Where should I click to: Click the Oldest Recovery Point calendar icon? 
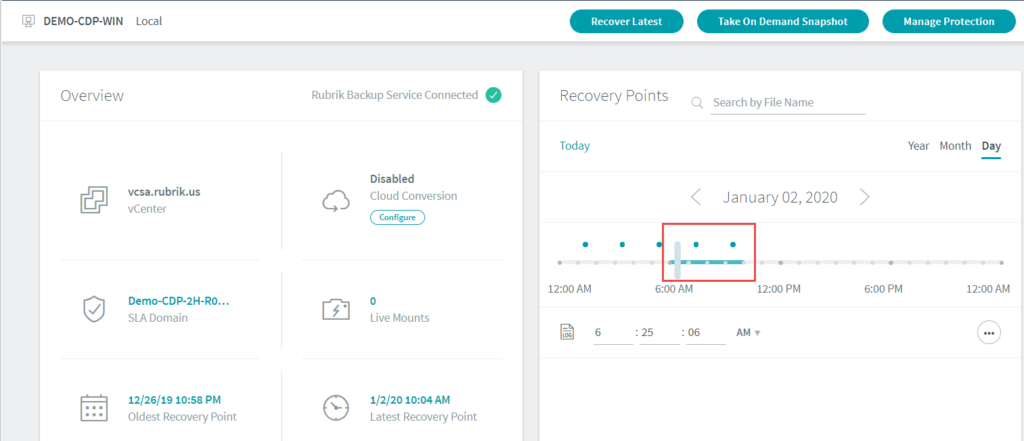[93, 408]
